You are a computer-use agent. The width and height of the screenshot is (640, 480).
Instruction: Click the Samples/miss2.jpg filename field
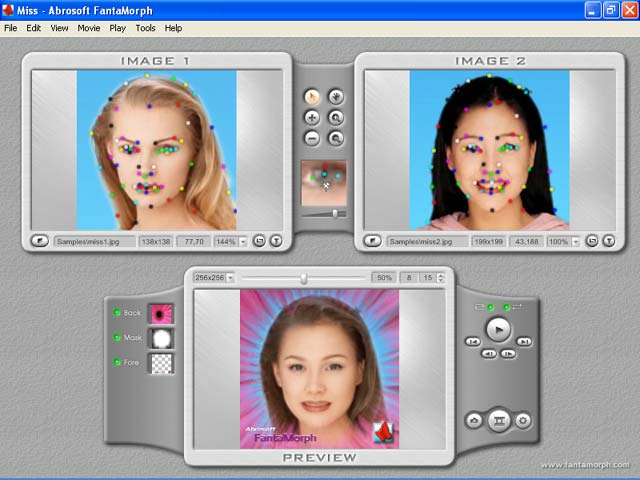point(427,242)
